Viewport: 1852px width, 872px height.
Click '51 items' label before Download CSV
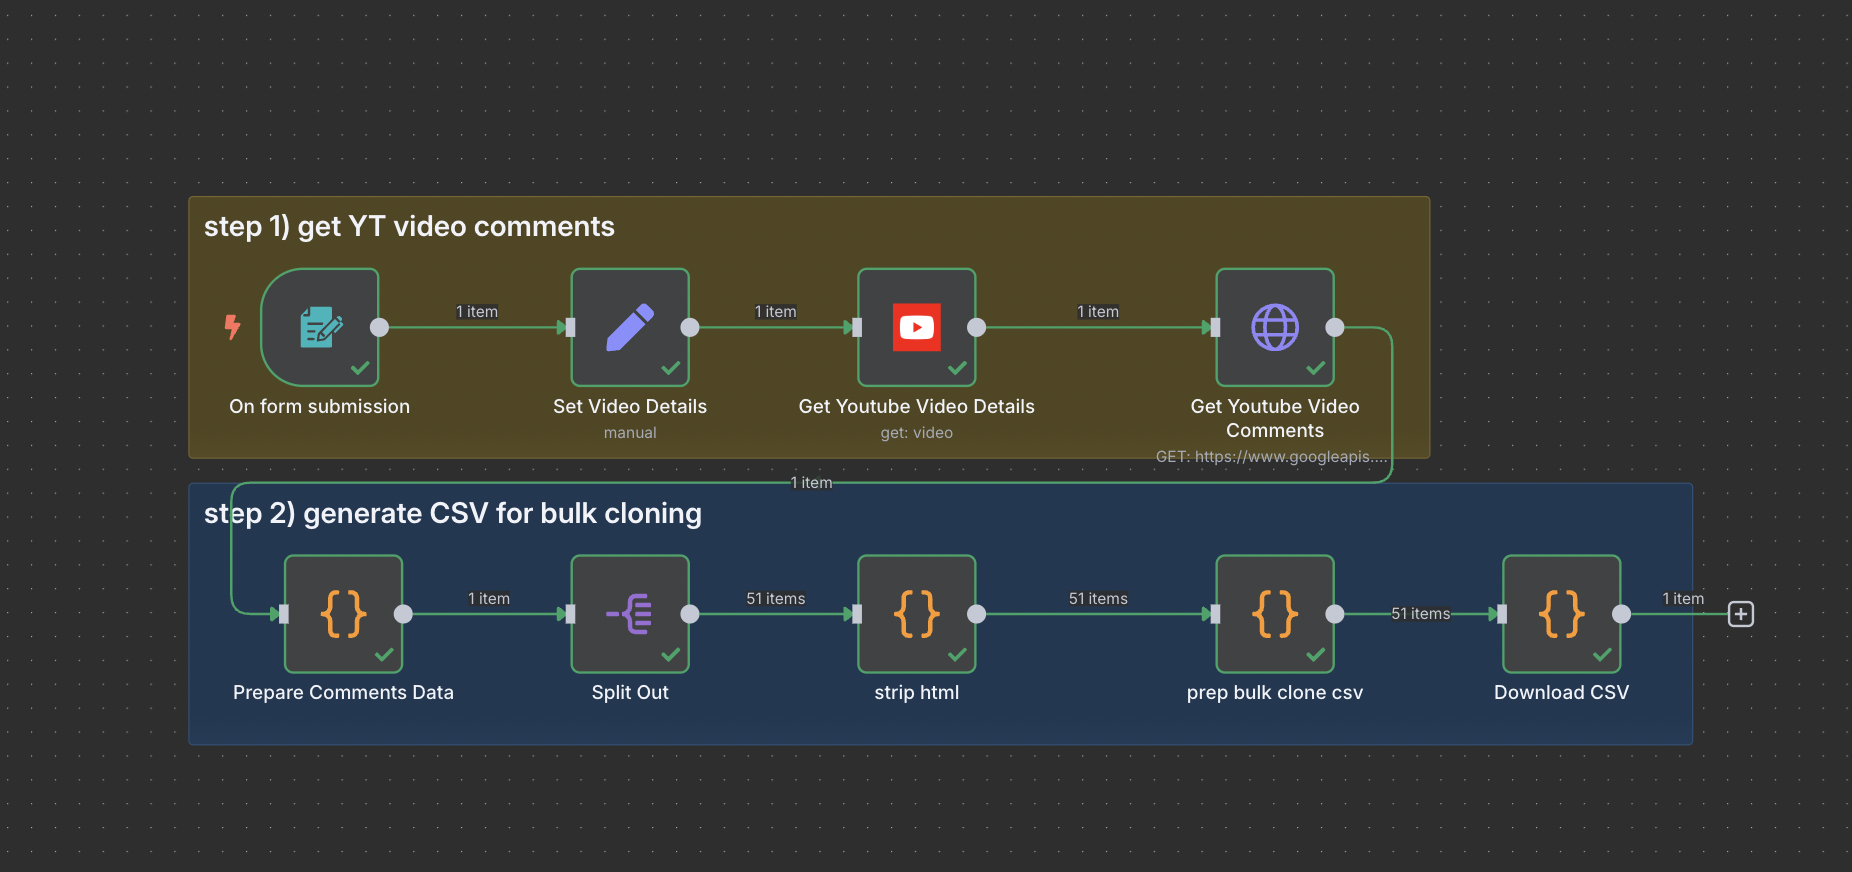pos(1421,614)
